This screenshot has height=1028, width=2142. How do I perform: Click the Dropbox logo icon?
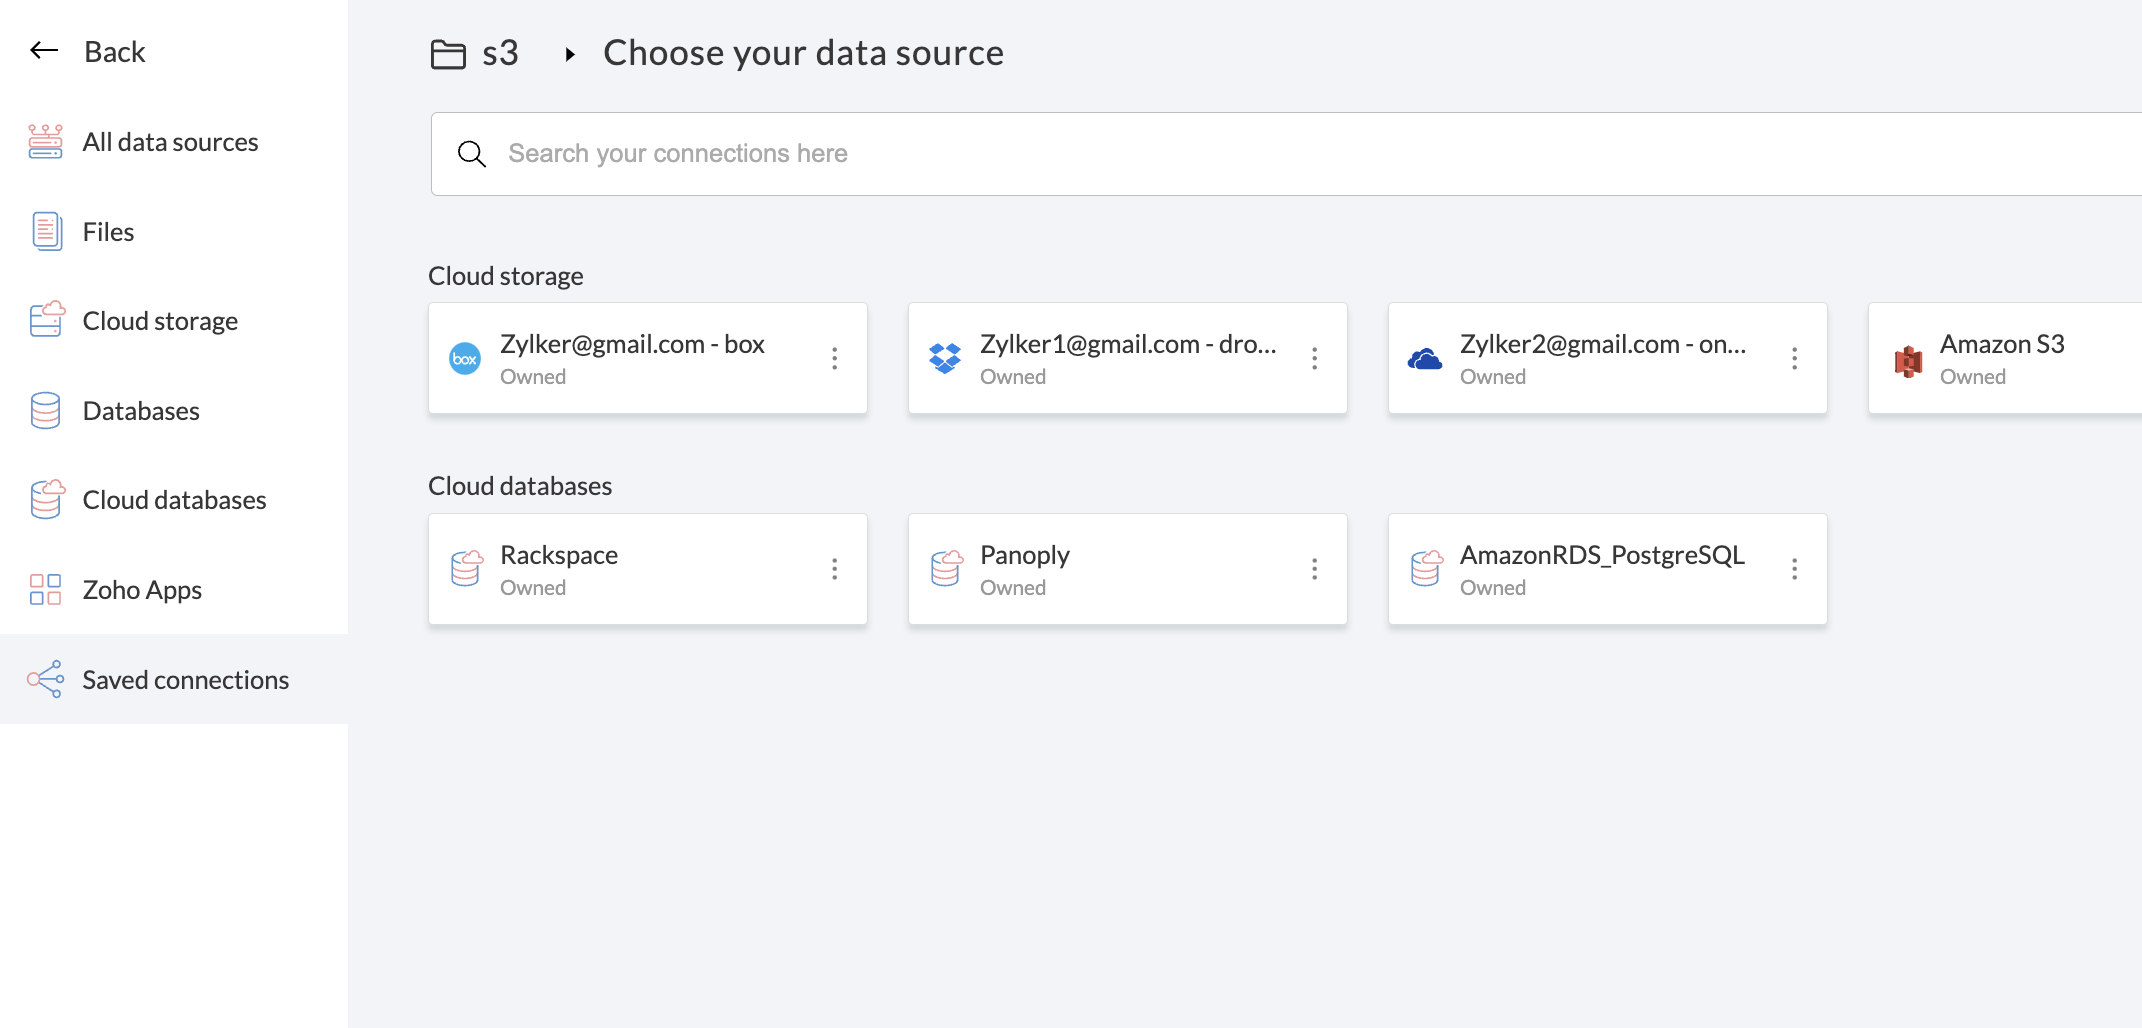coord(945,358)
